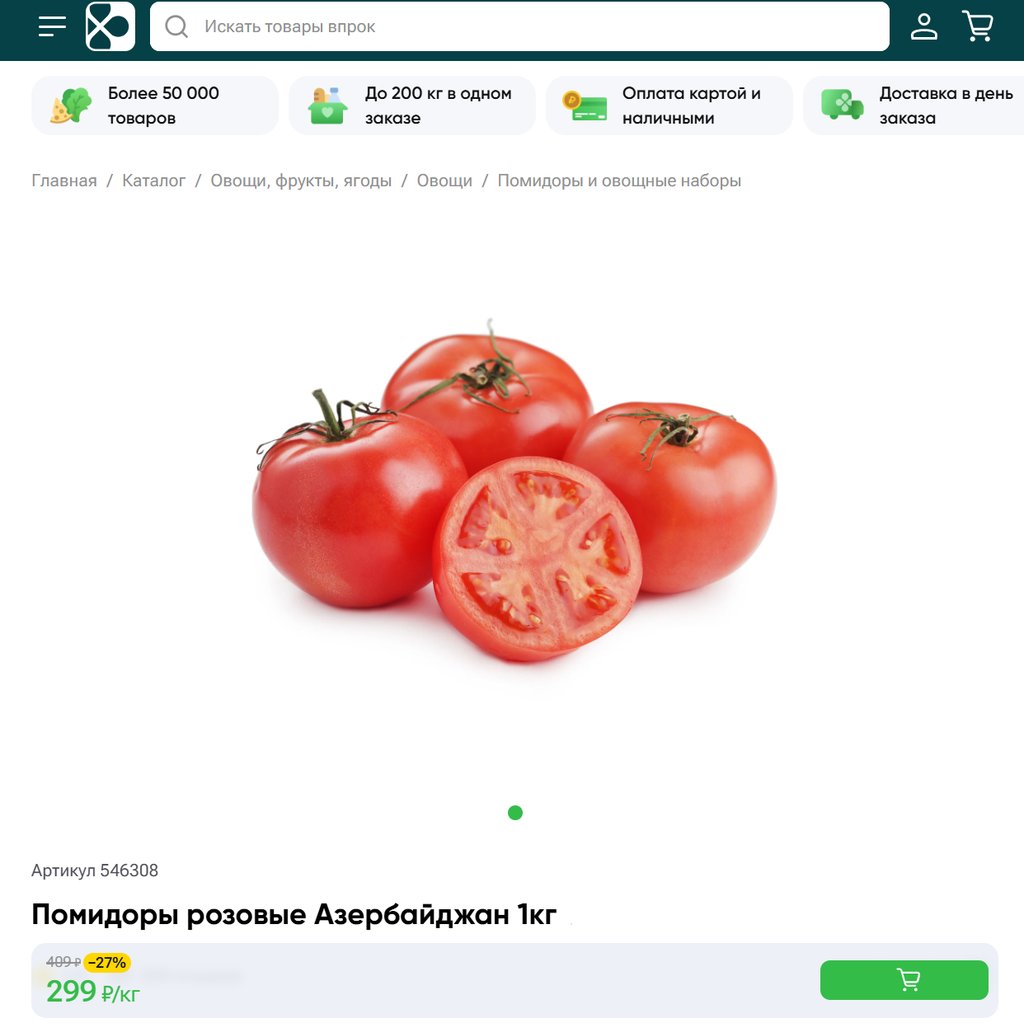
Task: Navigate to 'Овощи, фрукты, ягоды' breadcrumb
Action: coord(301,180)
